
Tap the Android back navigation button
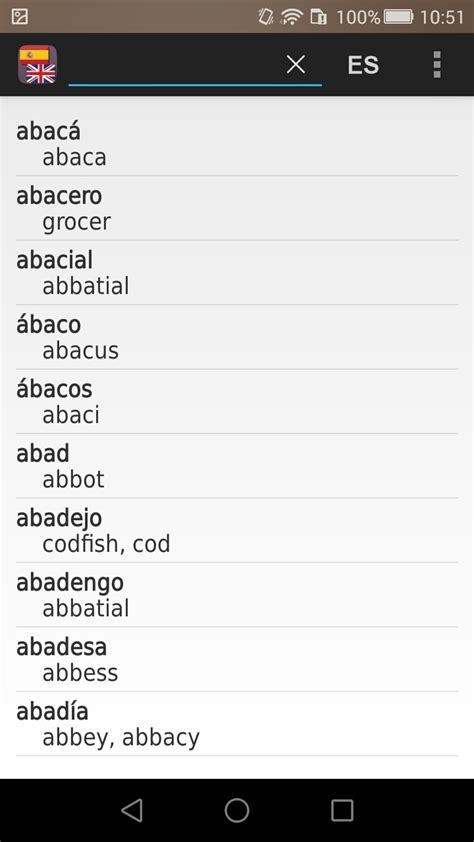132,810
